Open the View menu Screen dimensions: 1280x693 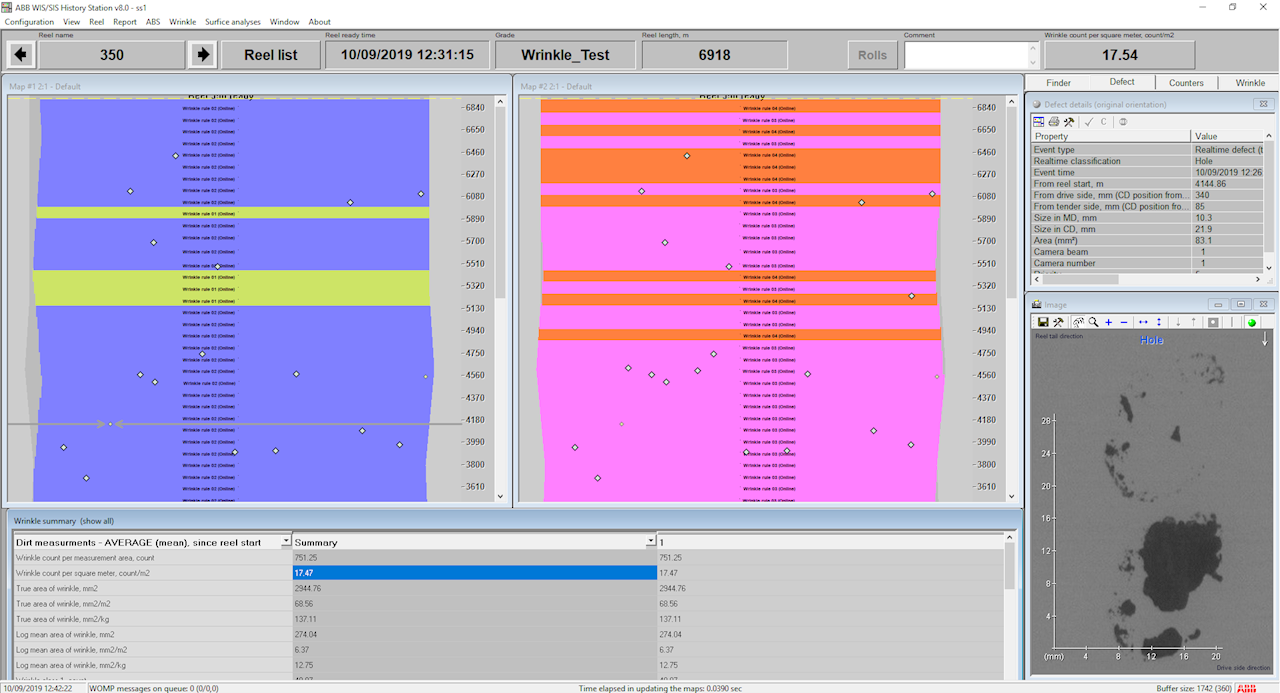click(x=71, y=21)
